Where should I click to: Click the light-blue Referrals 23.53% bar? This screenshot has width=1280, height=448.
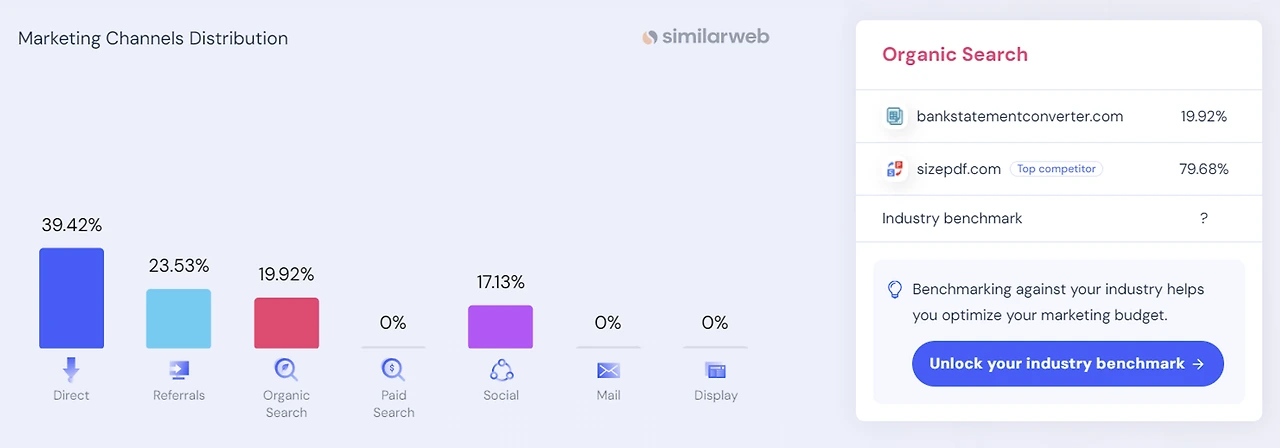[179, 318]
